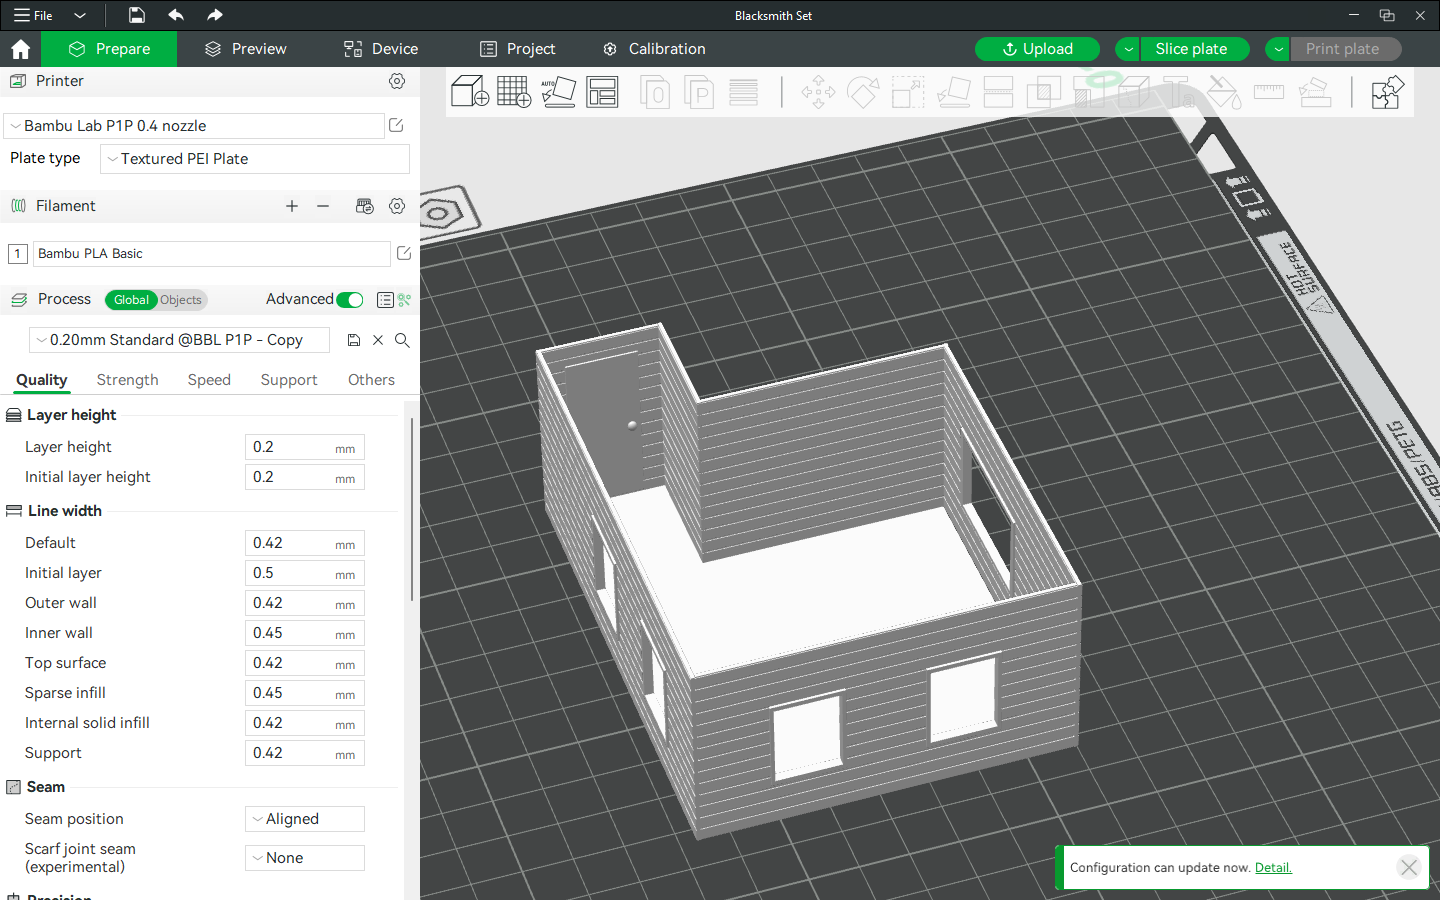Screen dimensions: 1440x900
Task: Select the Mesh boolean tool
Action: [x=1043, y=92]
